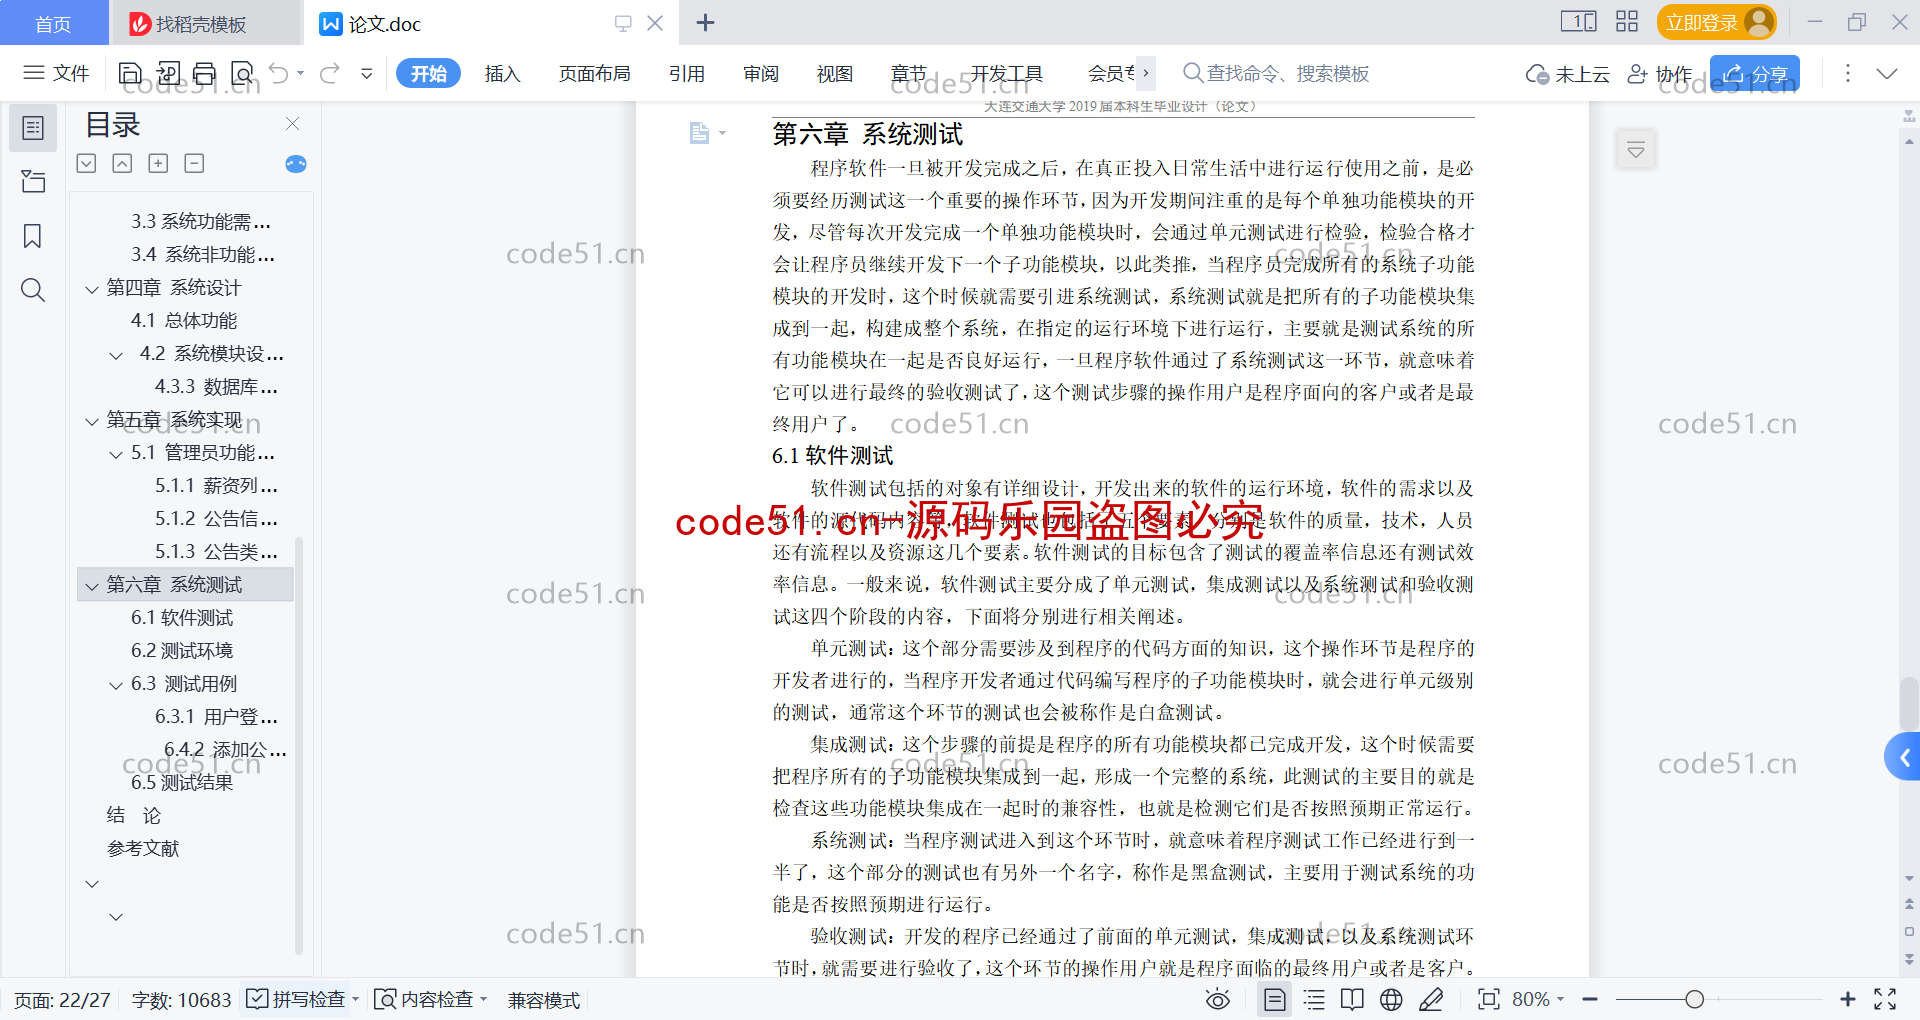1920x1020 pixels.
Task: Click the 协作 collaborate button
Action: pyautogui.click(x=1660, y=73)
